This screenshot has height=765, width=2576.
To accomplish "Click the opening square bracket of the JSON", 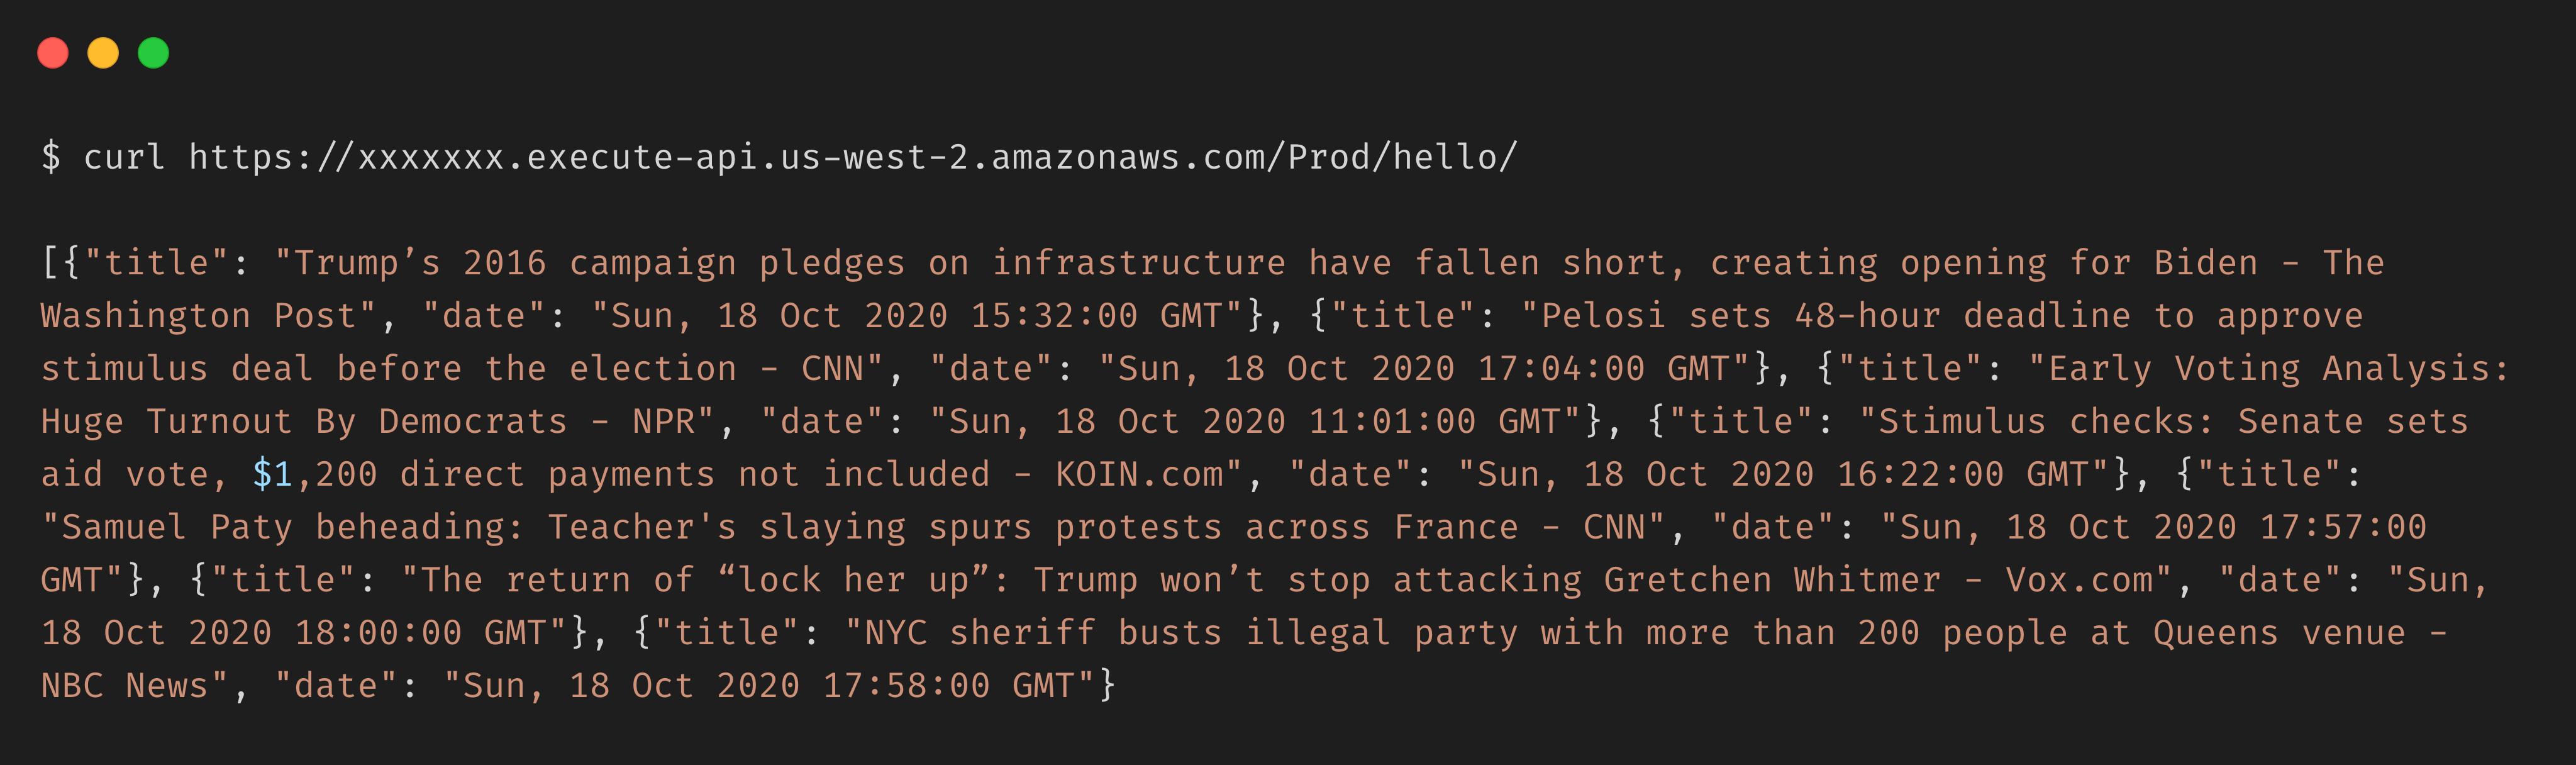I will coord(49,263).
